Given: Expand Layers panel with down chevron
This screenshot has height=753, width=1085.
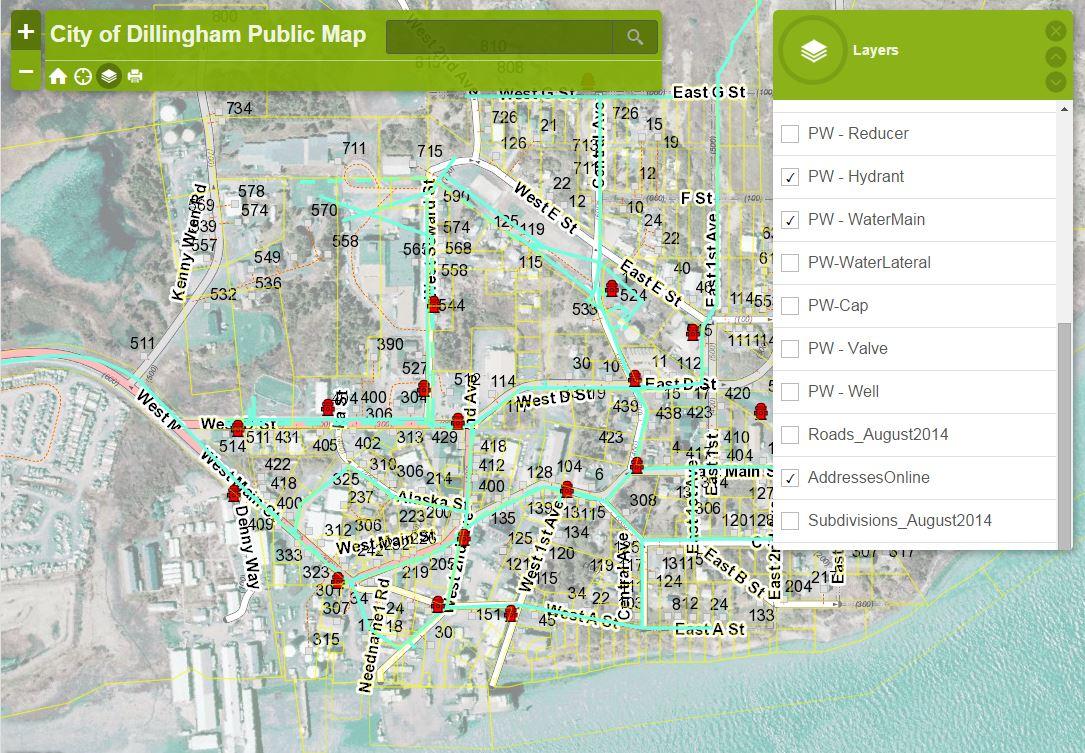Looking at the screenshot, I should coord(1055,82).
